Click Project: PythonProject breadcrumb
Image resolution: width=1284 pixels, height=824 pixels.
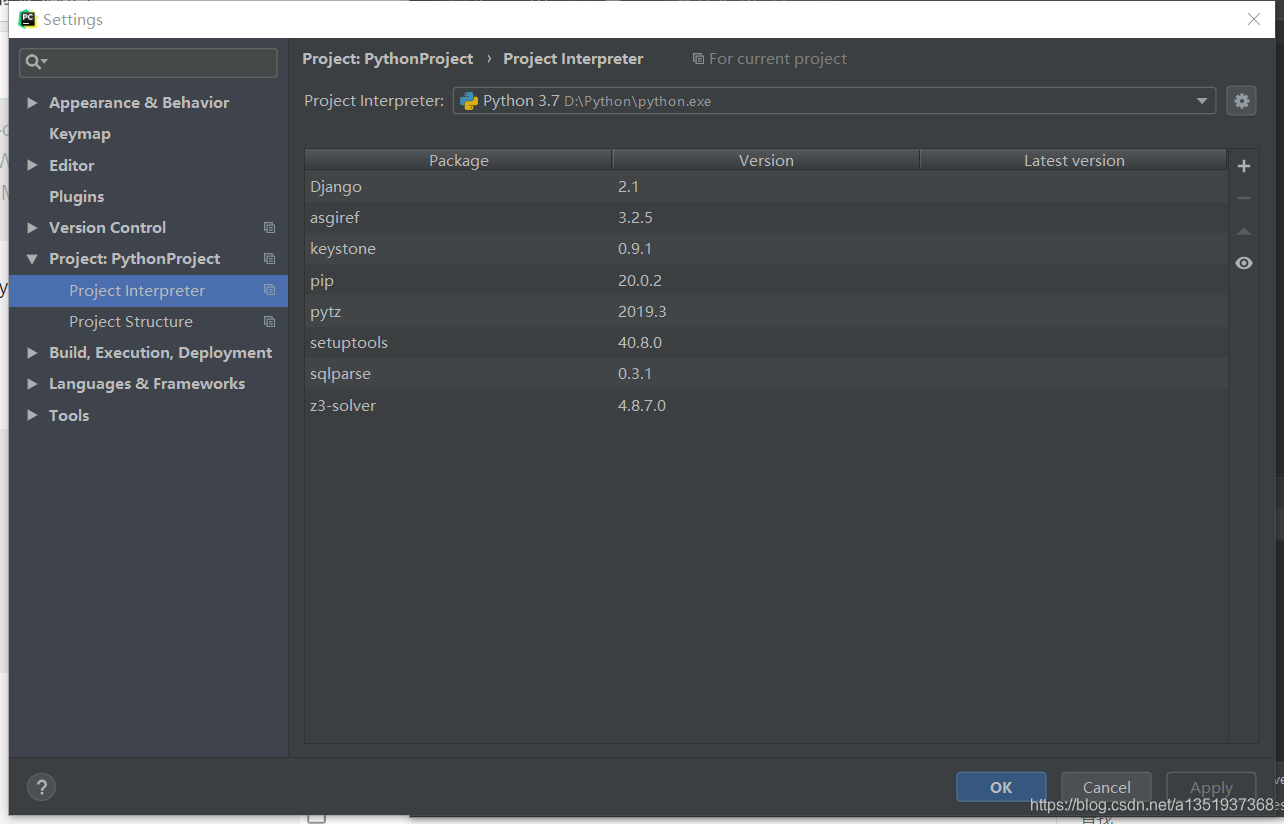pos(387,59)
